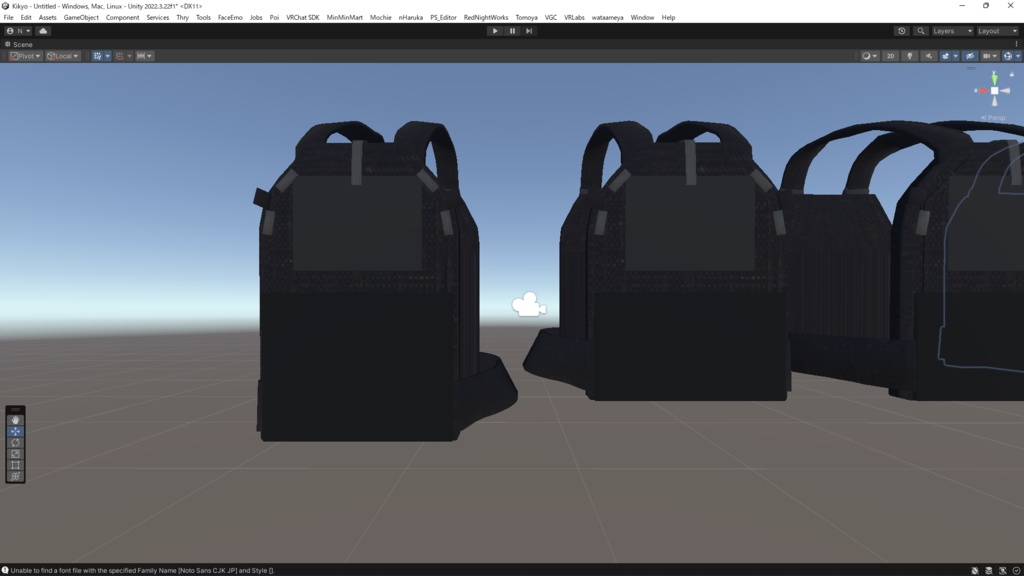Select the combined Transform tool

[15, 477]
